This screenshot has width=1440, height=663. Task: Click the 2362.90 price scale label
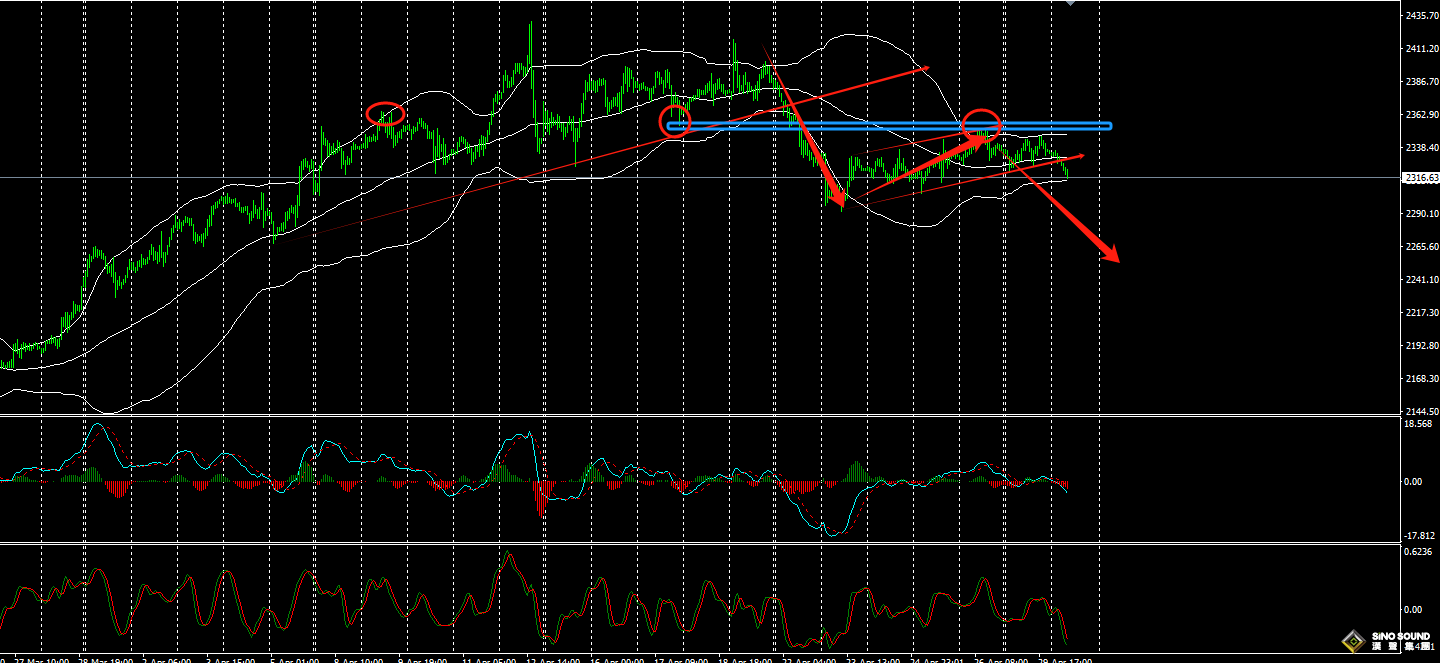point(1421,115)
